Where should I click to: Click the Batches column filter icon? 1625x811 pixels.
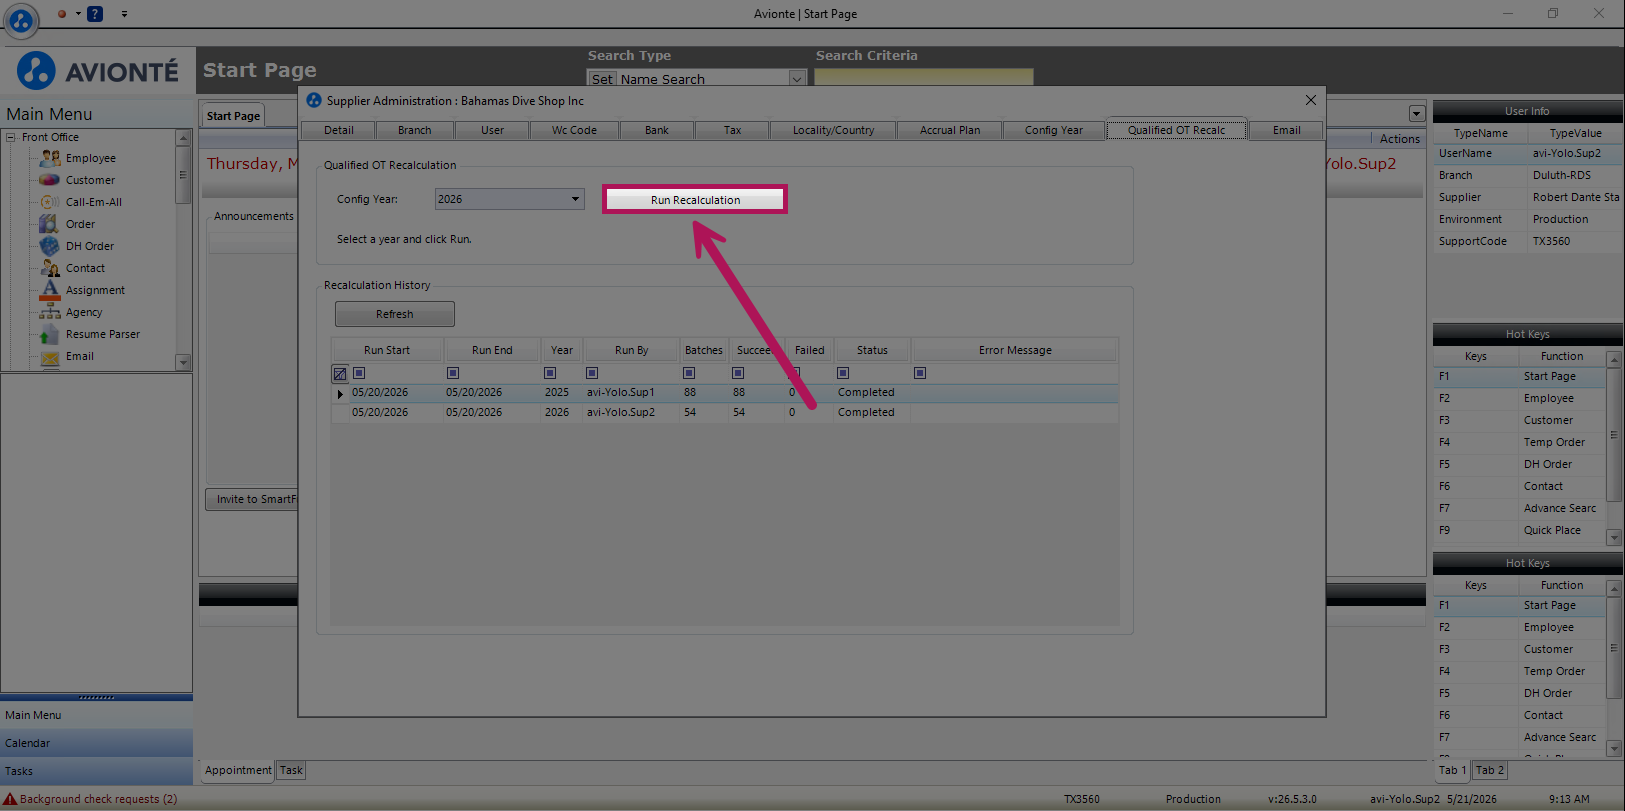[x=689, y=373]
